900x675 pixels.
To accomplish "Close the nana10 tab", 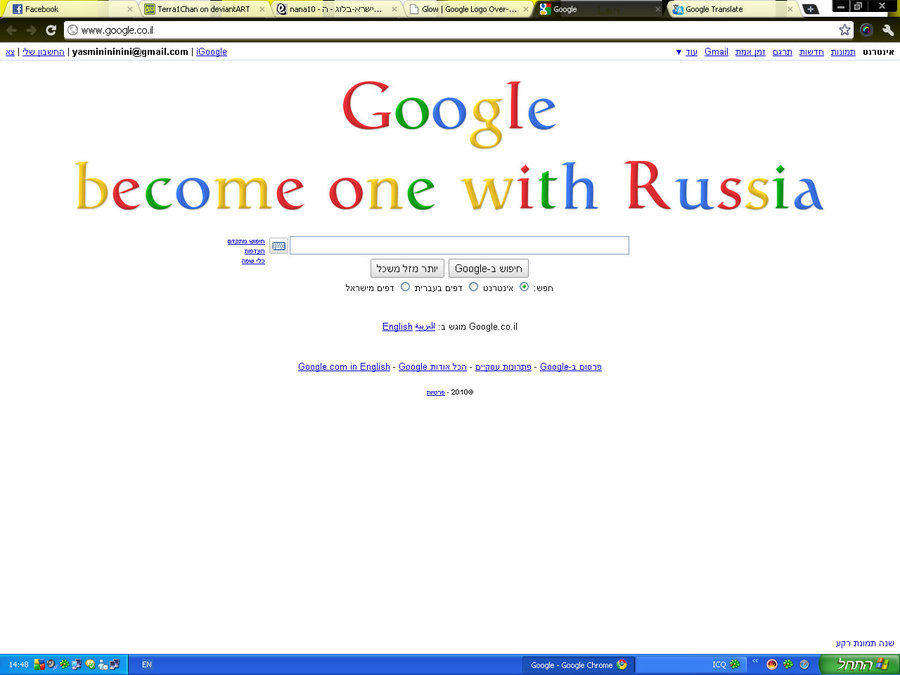I will coord(394,9).
